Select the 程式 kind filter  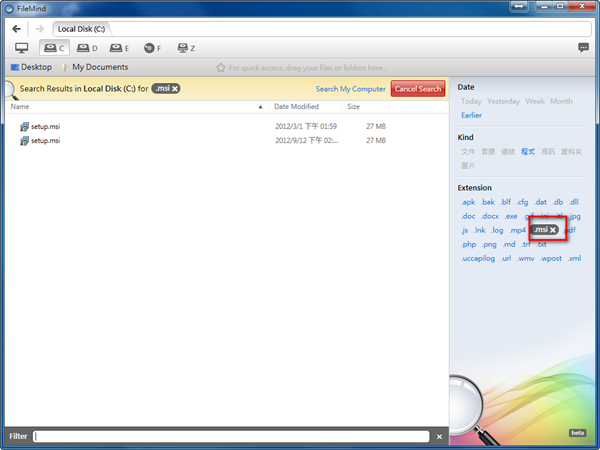528,152
